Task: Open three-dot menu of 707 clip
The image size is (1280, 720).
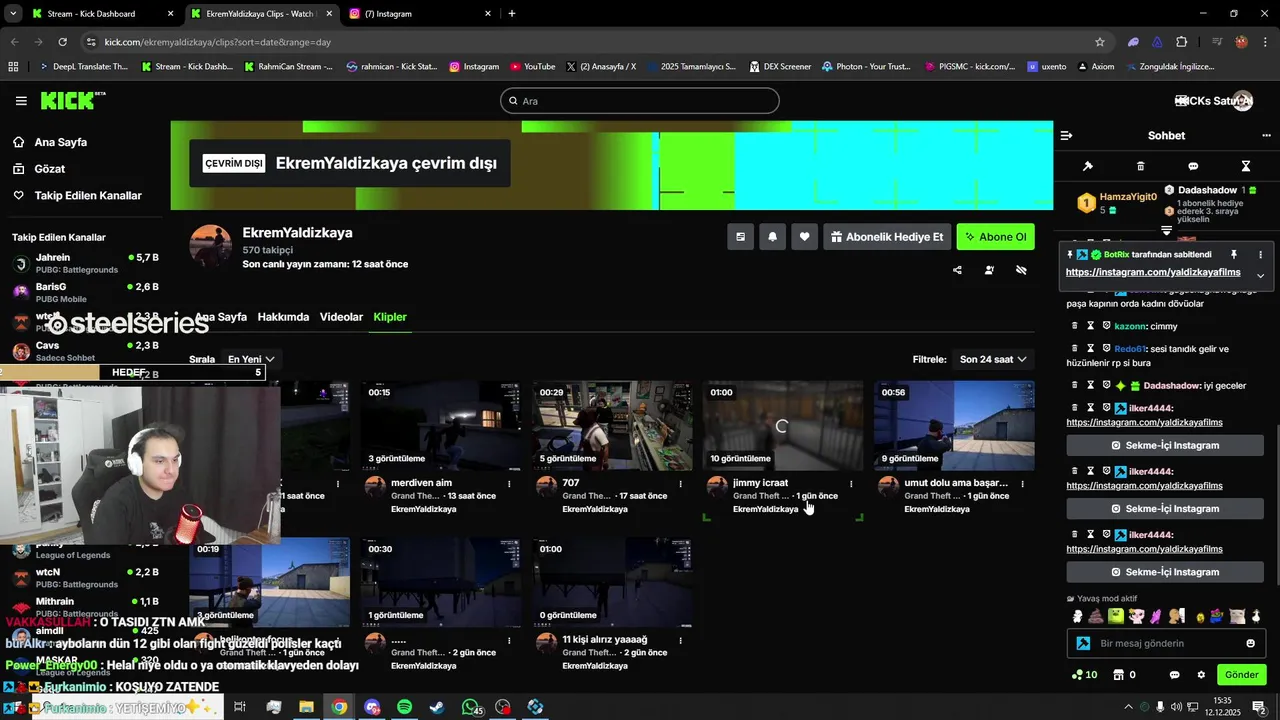Action: (x=681, y=484)
